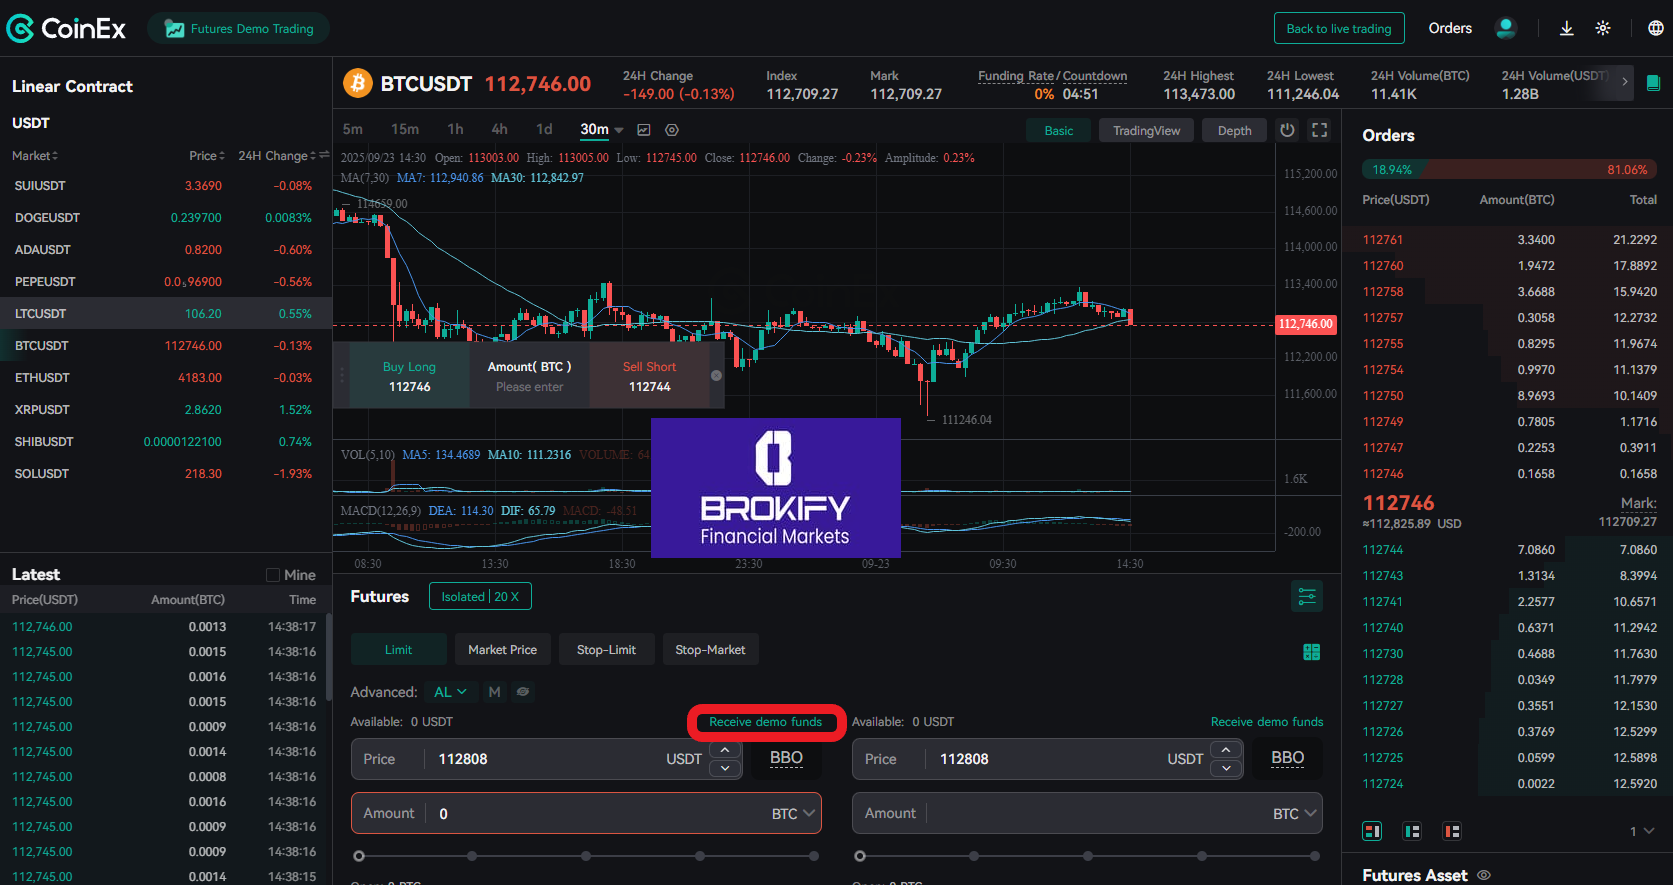Click right amount slider start handle
The image size is (1673, 885).
point(860,856)
